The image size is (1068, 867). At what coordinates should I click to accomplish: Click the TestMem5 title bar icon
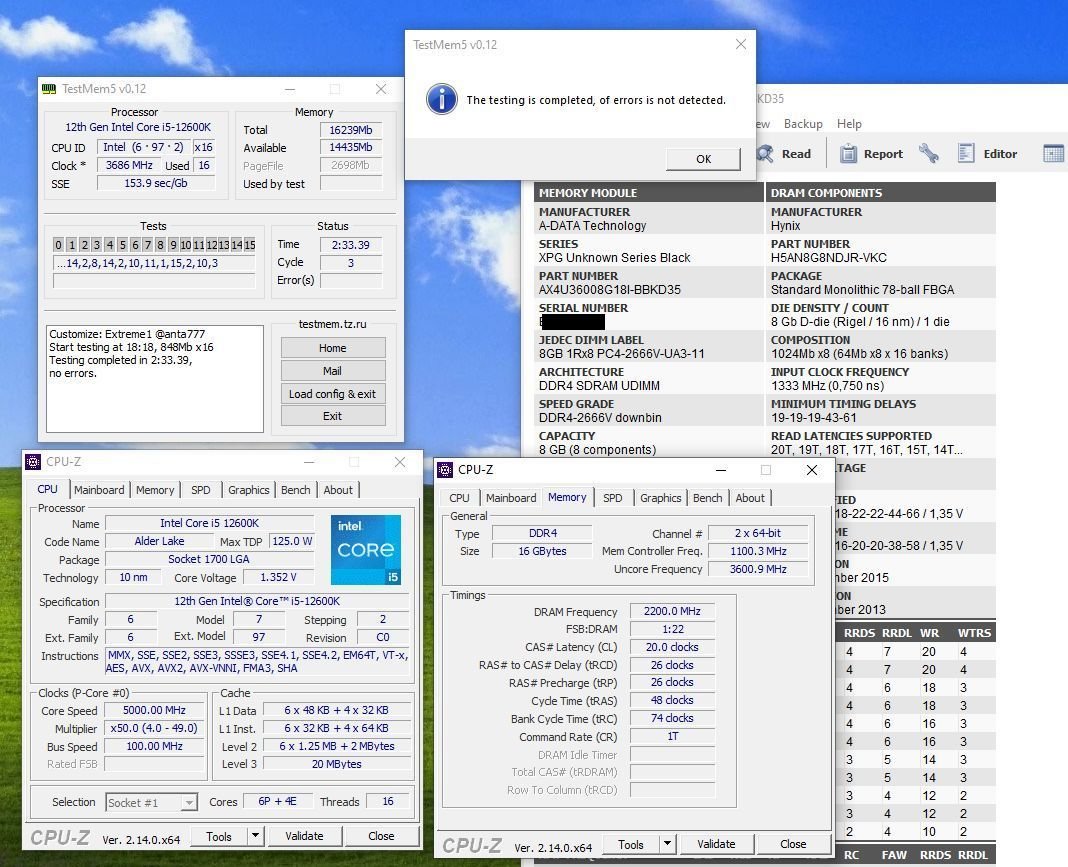pyautogui.click(x=49, y=89)
